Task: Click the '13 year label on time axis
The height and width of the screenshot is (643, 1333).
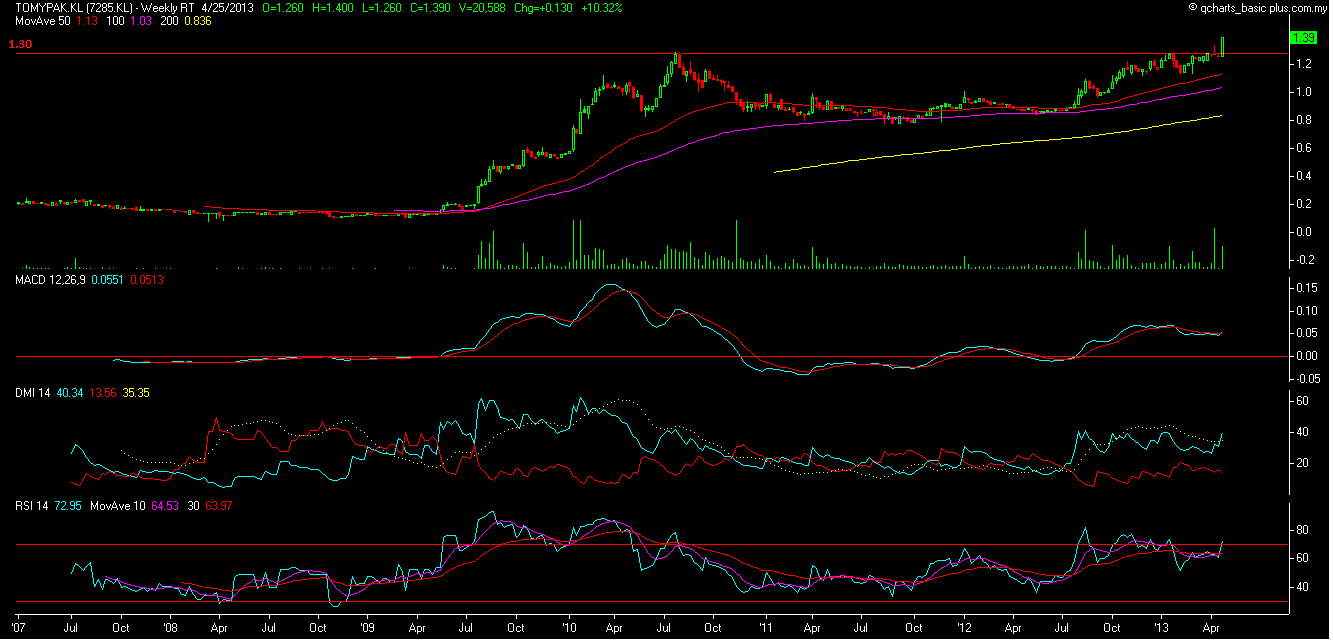Action: [x=1162, y=628]
